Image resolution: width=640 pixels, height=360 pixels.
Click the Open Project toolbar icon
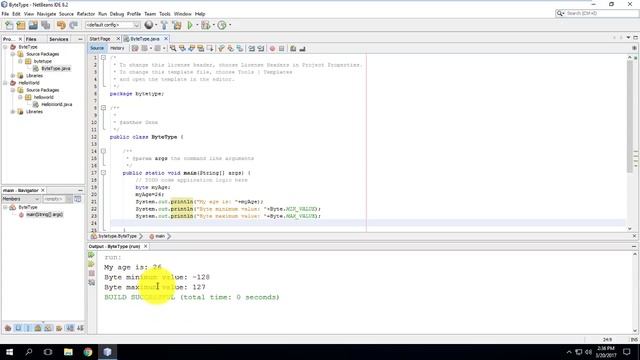click(x=33, y=25)
